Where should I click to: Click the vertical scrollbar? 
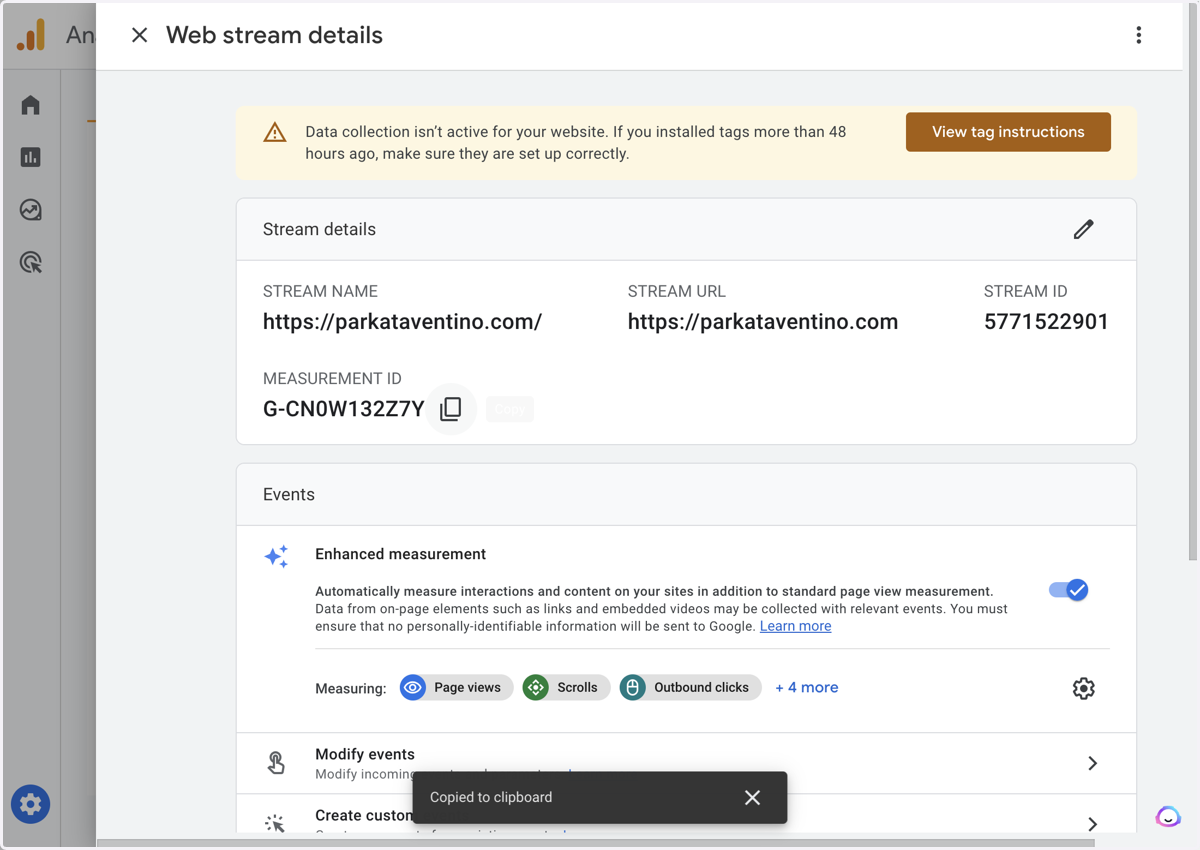coord(1192,280)
